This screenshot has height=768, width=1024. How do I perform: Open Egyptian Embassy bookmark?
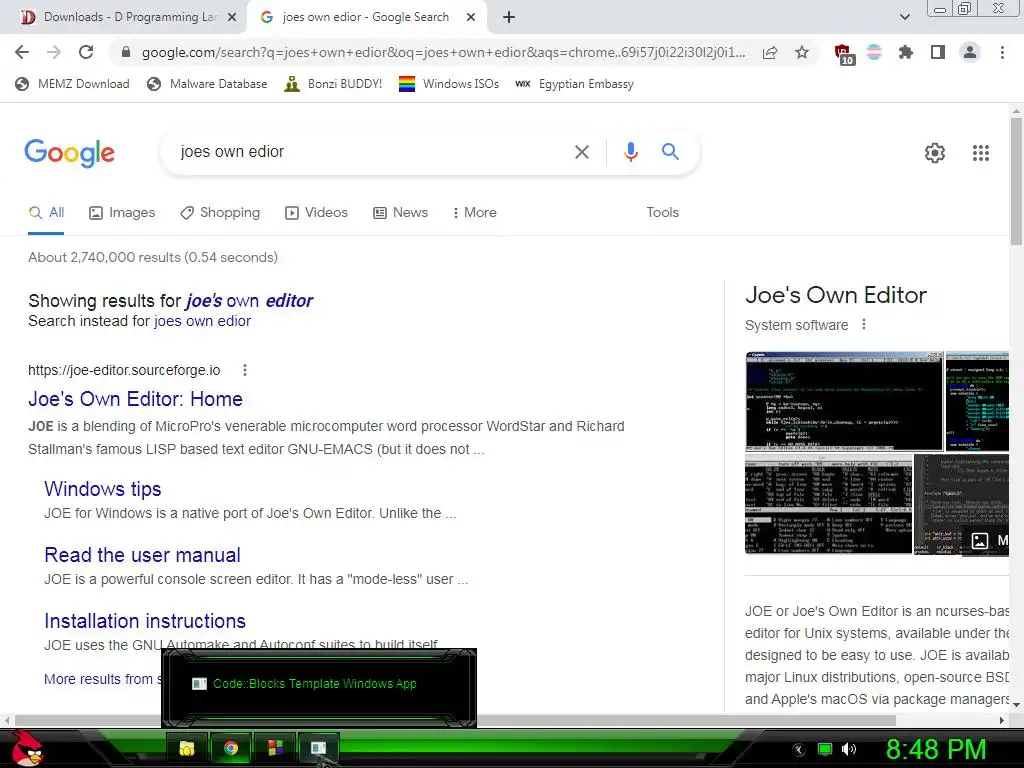(x=575, y=84)
